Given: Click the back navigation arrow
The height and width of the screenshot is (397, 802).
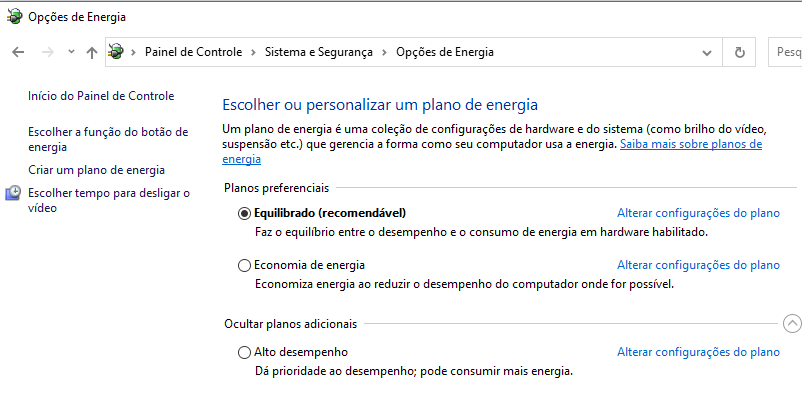Looking at the screenshot, I should coord(18,52).
